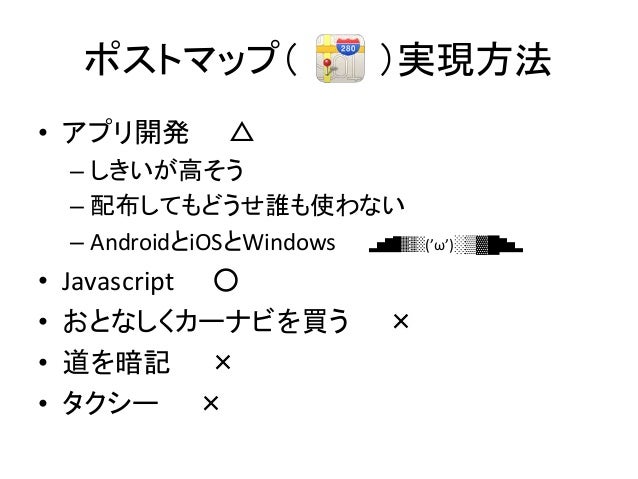The image size is (638, 479).
Task: Click the black stepped pattern left of emoticon
Action: [397, 244]
